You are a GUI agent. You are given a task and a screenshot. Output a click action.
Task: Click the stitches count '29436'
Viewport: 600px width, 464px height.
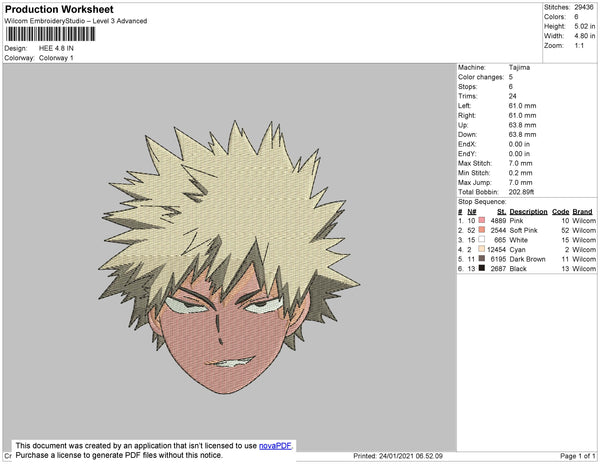point(584,7)
